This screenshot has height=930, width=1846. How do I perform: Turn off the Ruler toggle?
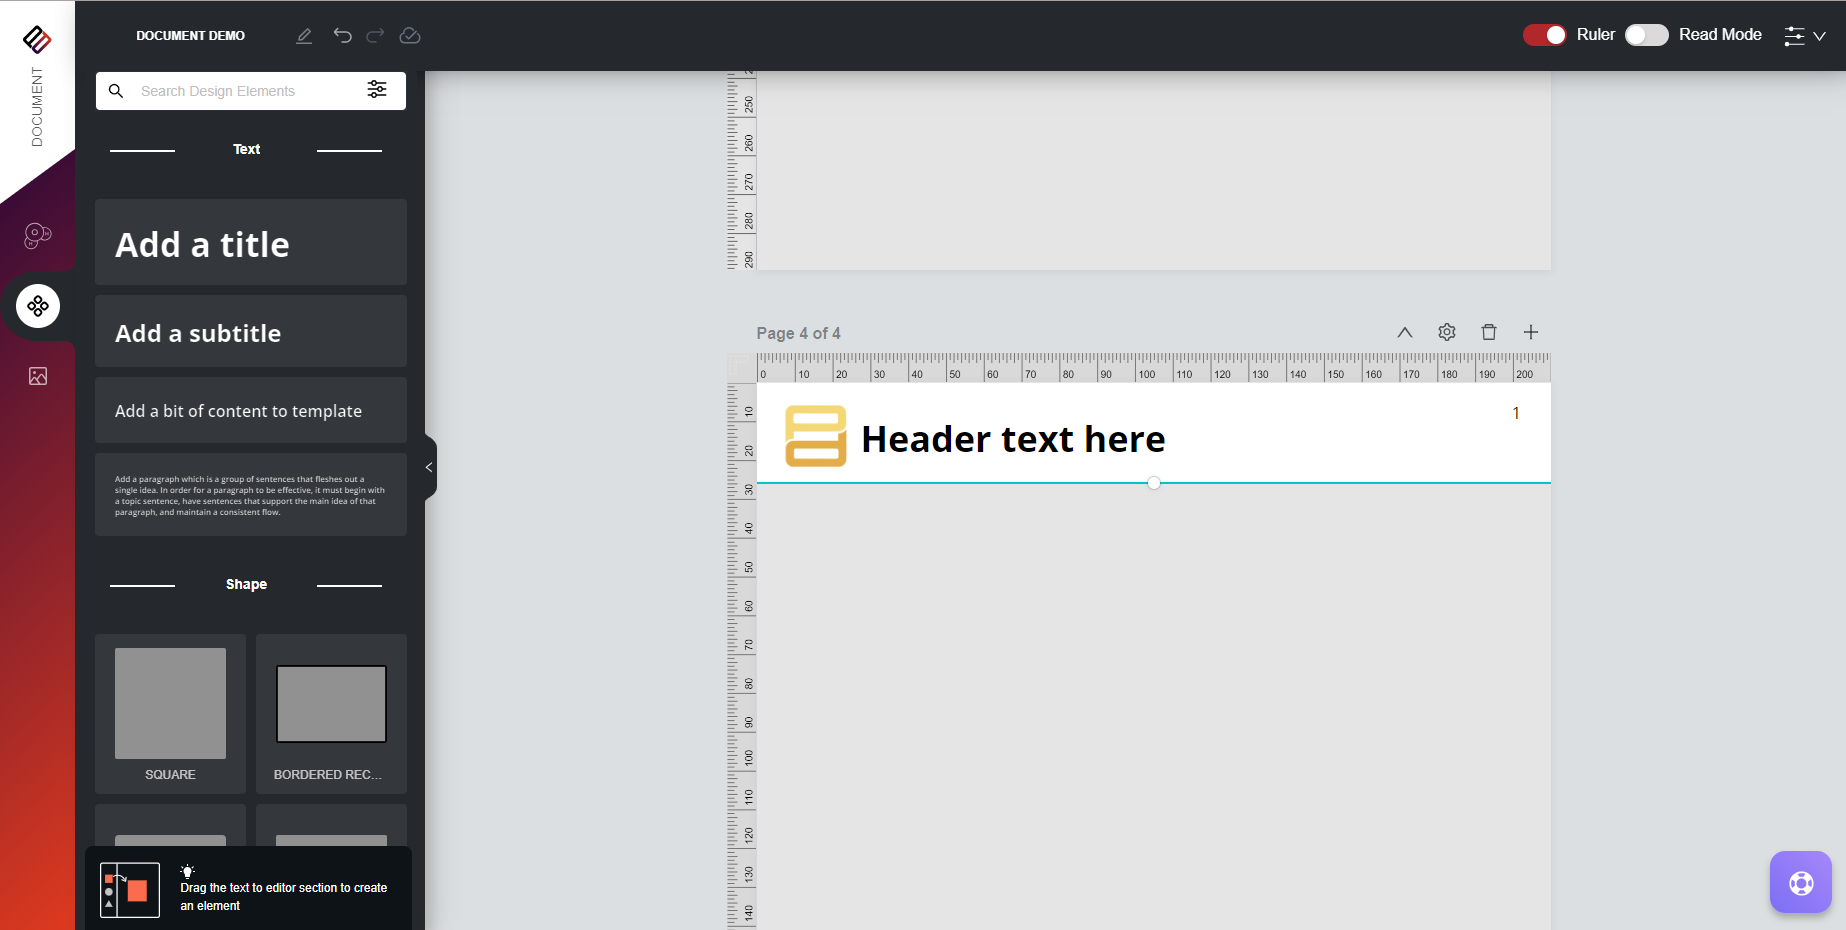point(1544,35)
